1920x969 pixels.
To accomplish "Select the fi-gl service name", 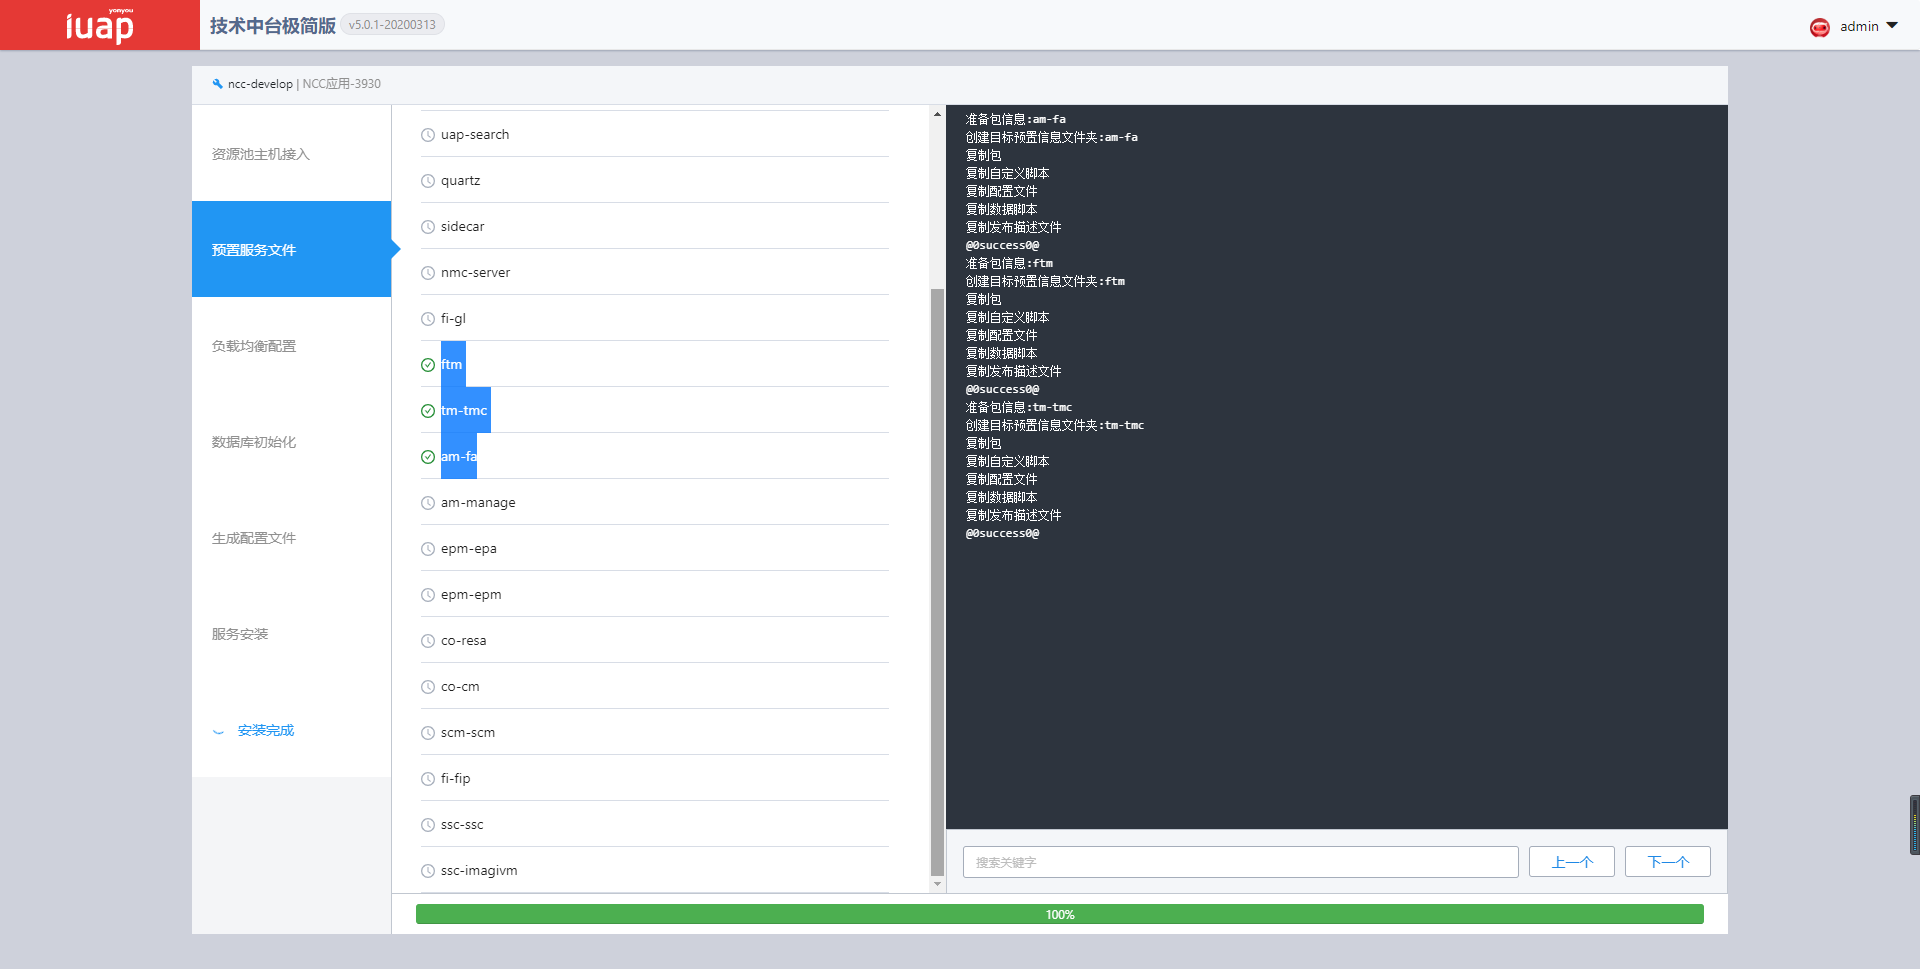I will pyautogui.click(x=453, y=319).
